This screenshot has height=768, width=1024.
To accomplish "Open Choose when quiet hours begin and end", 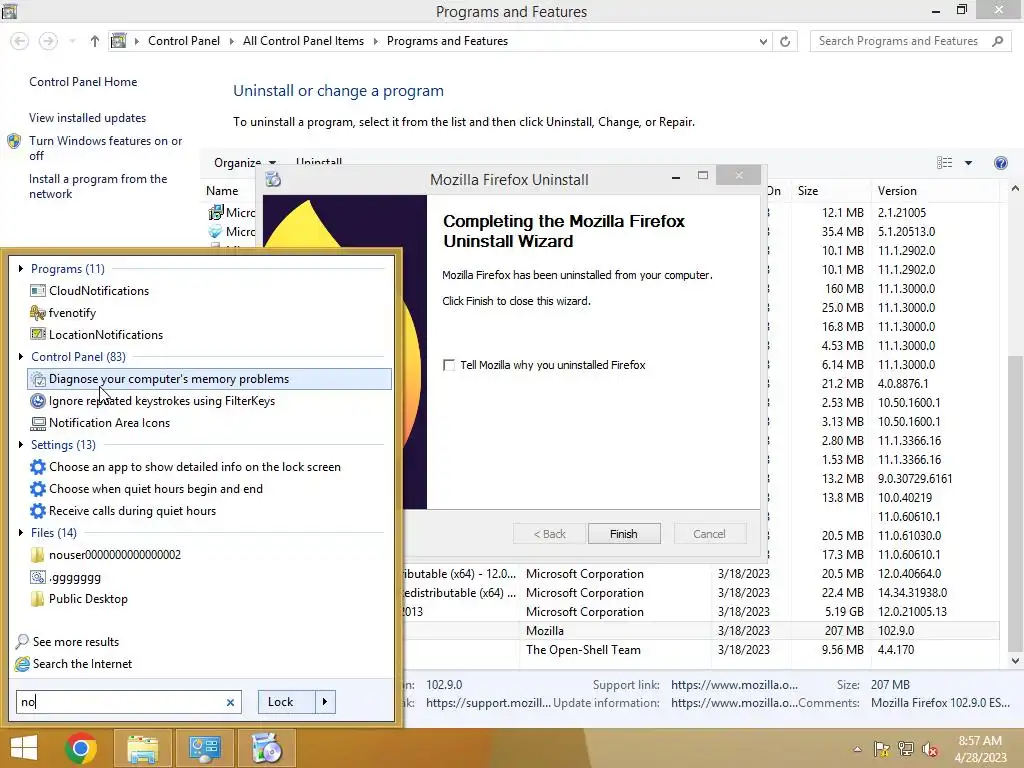I will click(209, 488).
